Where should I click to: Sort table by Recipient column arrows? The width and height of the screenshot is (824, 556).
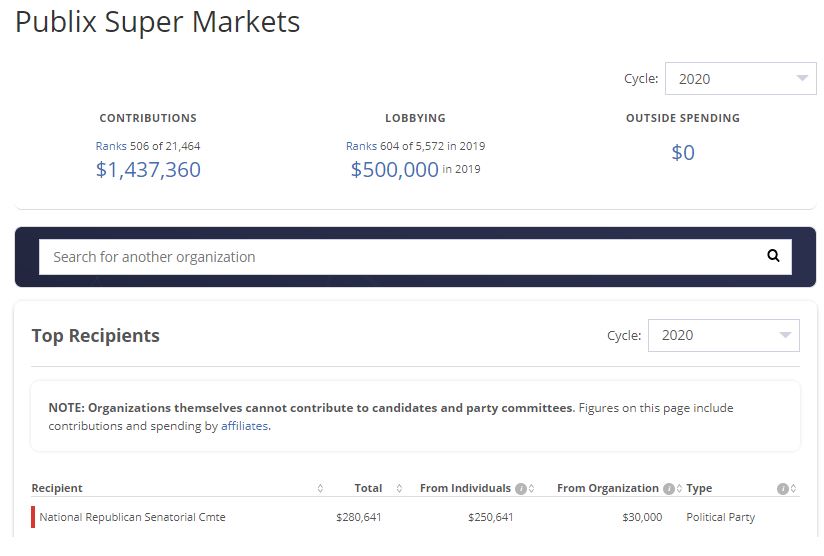(x=320, y=489)
